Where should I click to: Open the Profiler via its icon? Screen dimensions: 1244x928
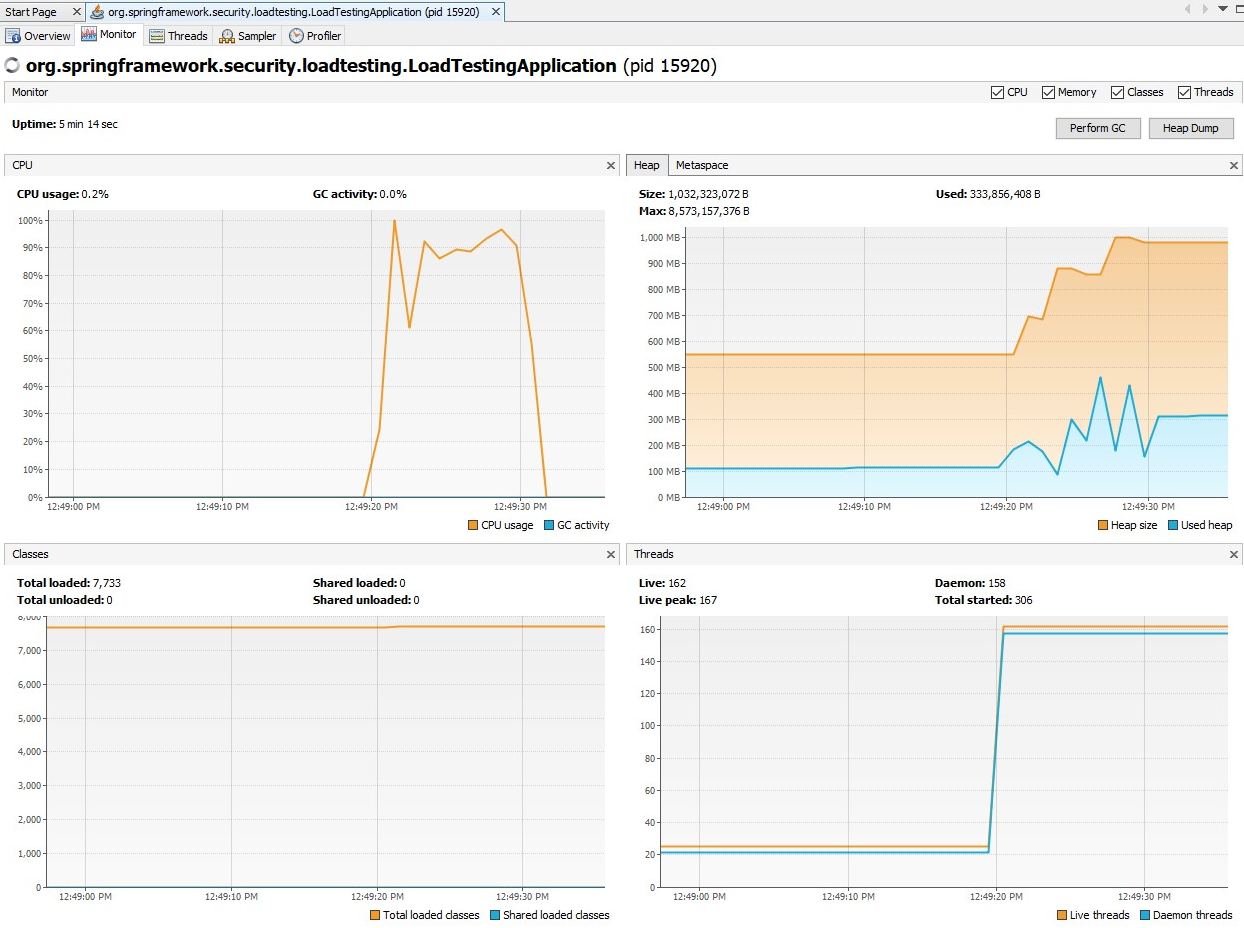tap(295, 35)
